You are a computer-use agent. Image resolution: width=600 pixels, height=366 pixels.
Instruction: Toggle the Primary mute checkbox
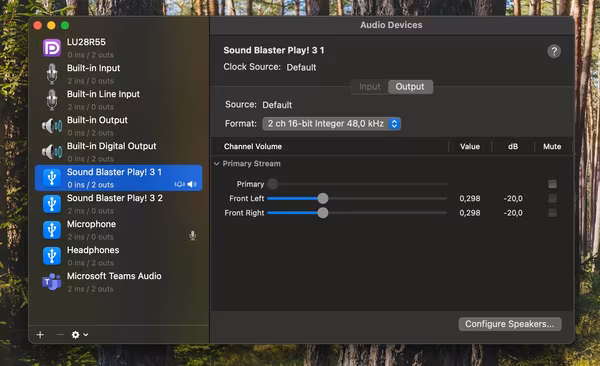click(x=552, y=184)
